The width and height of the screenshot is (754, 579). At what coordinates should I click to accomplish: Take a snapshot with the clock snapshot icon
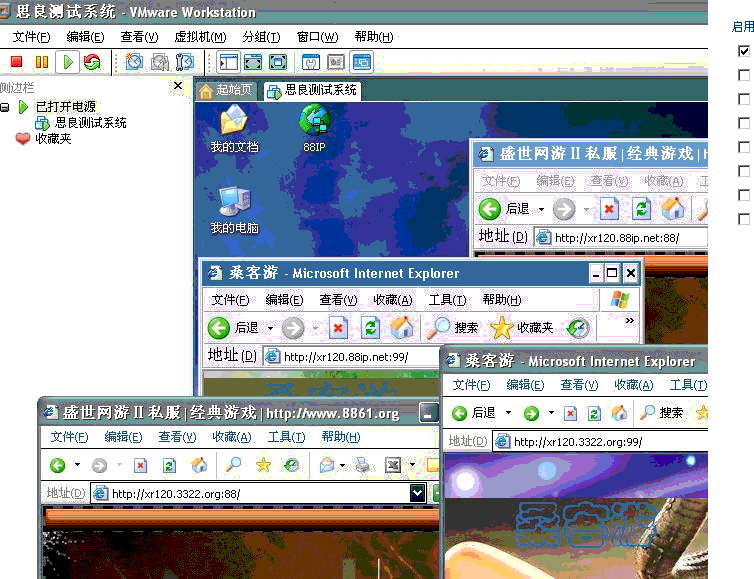click(134, 62)
